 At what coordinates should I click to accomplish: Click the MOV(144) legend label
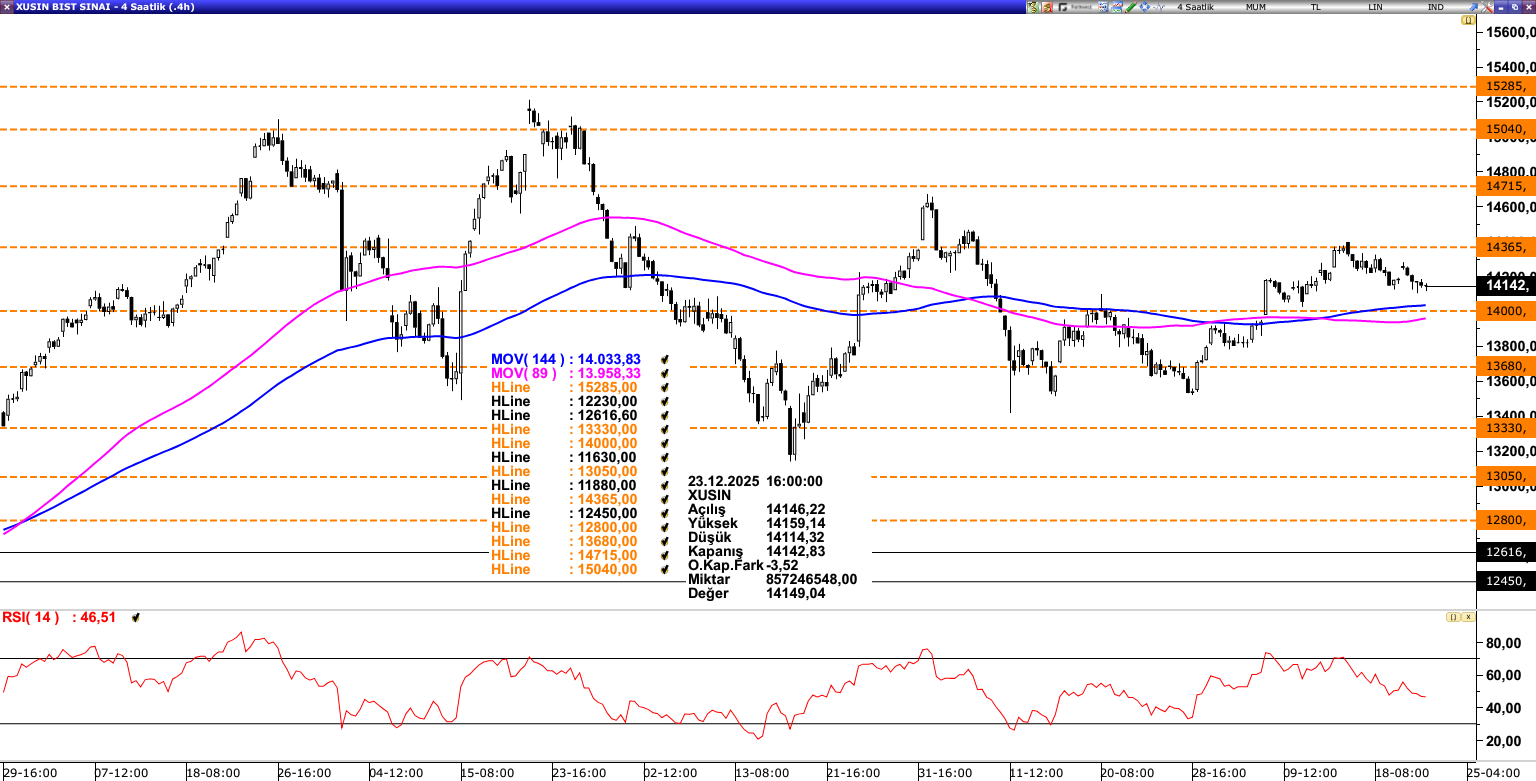point(526,359)
